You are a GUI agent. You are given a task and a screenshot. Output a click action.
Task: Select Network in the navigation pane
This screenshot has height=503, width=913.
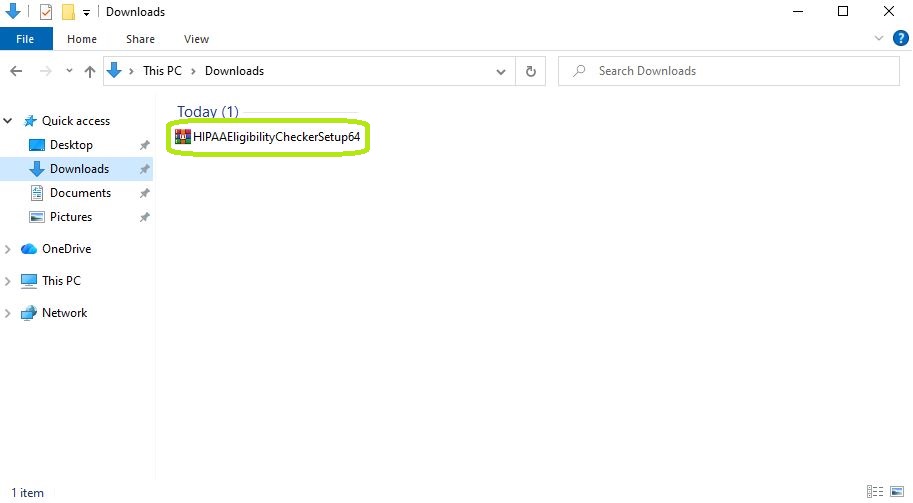[x=64, y=313]
